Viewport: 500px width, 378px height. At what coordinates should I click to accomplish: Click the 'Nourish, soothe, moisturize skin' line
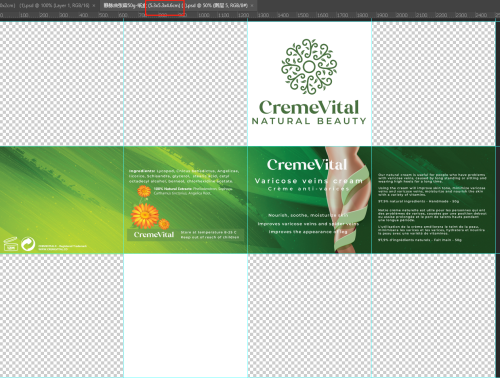click(308, 215)
